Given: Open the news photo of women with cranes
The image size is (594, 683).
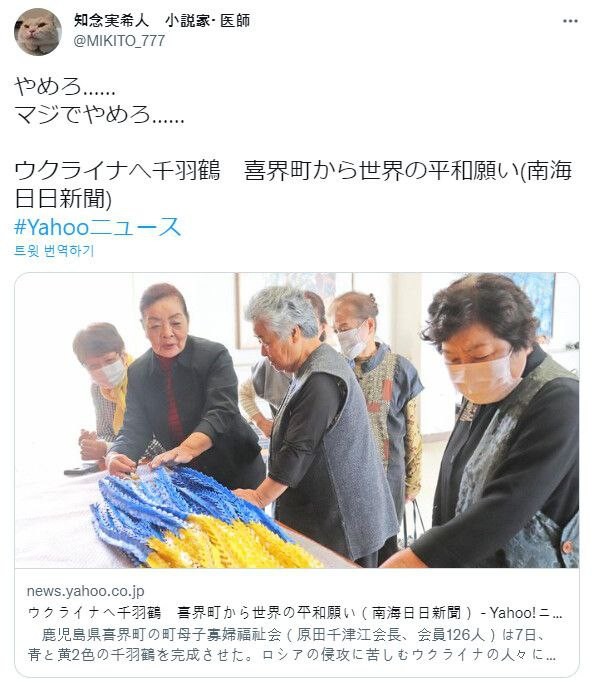Looking at the screenshot, I should tap(297, 420).
